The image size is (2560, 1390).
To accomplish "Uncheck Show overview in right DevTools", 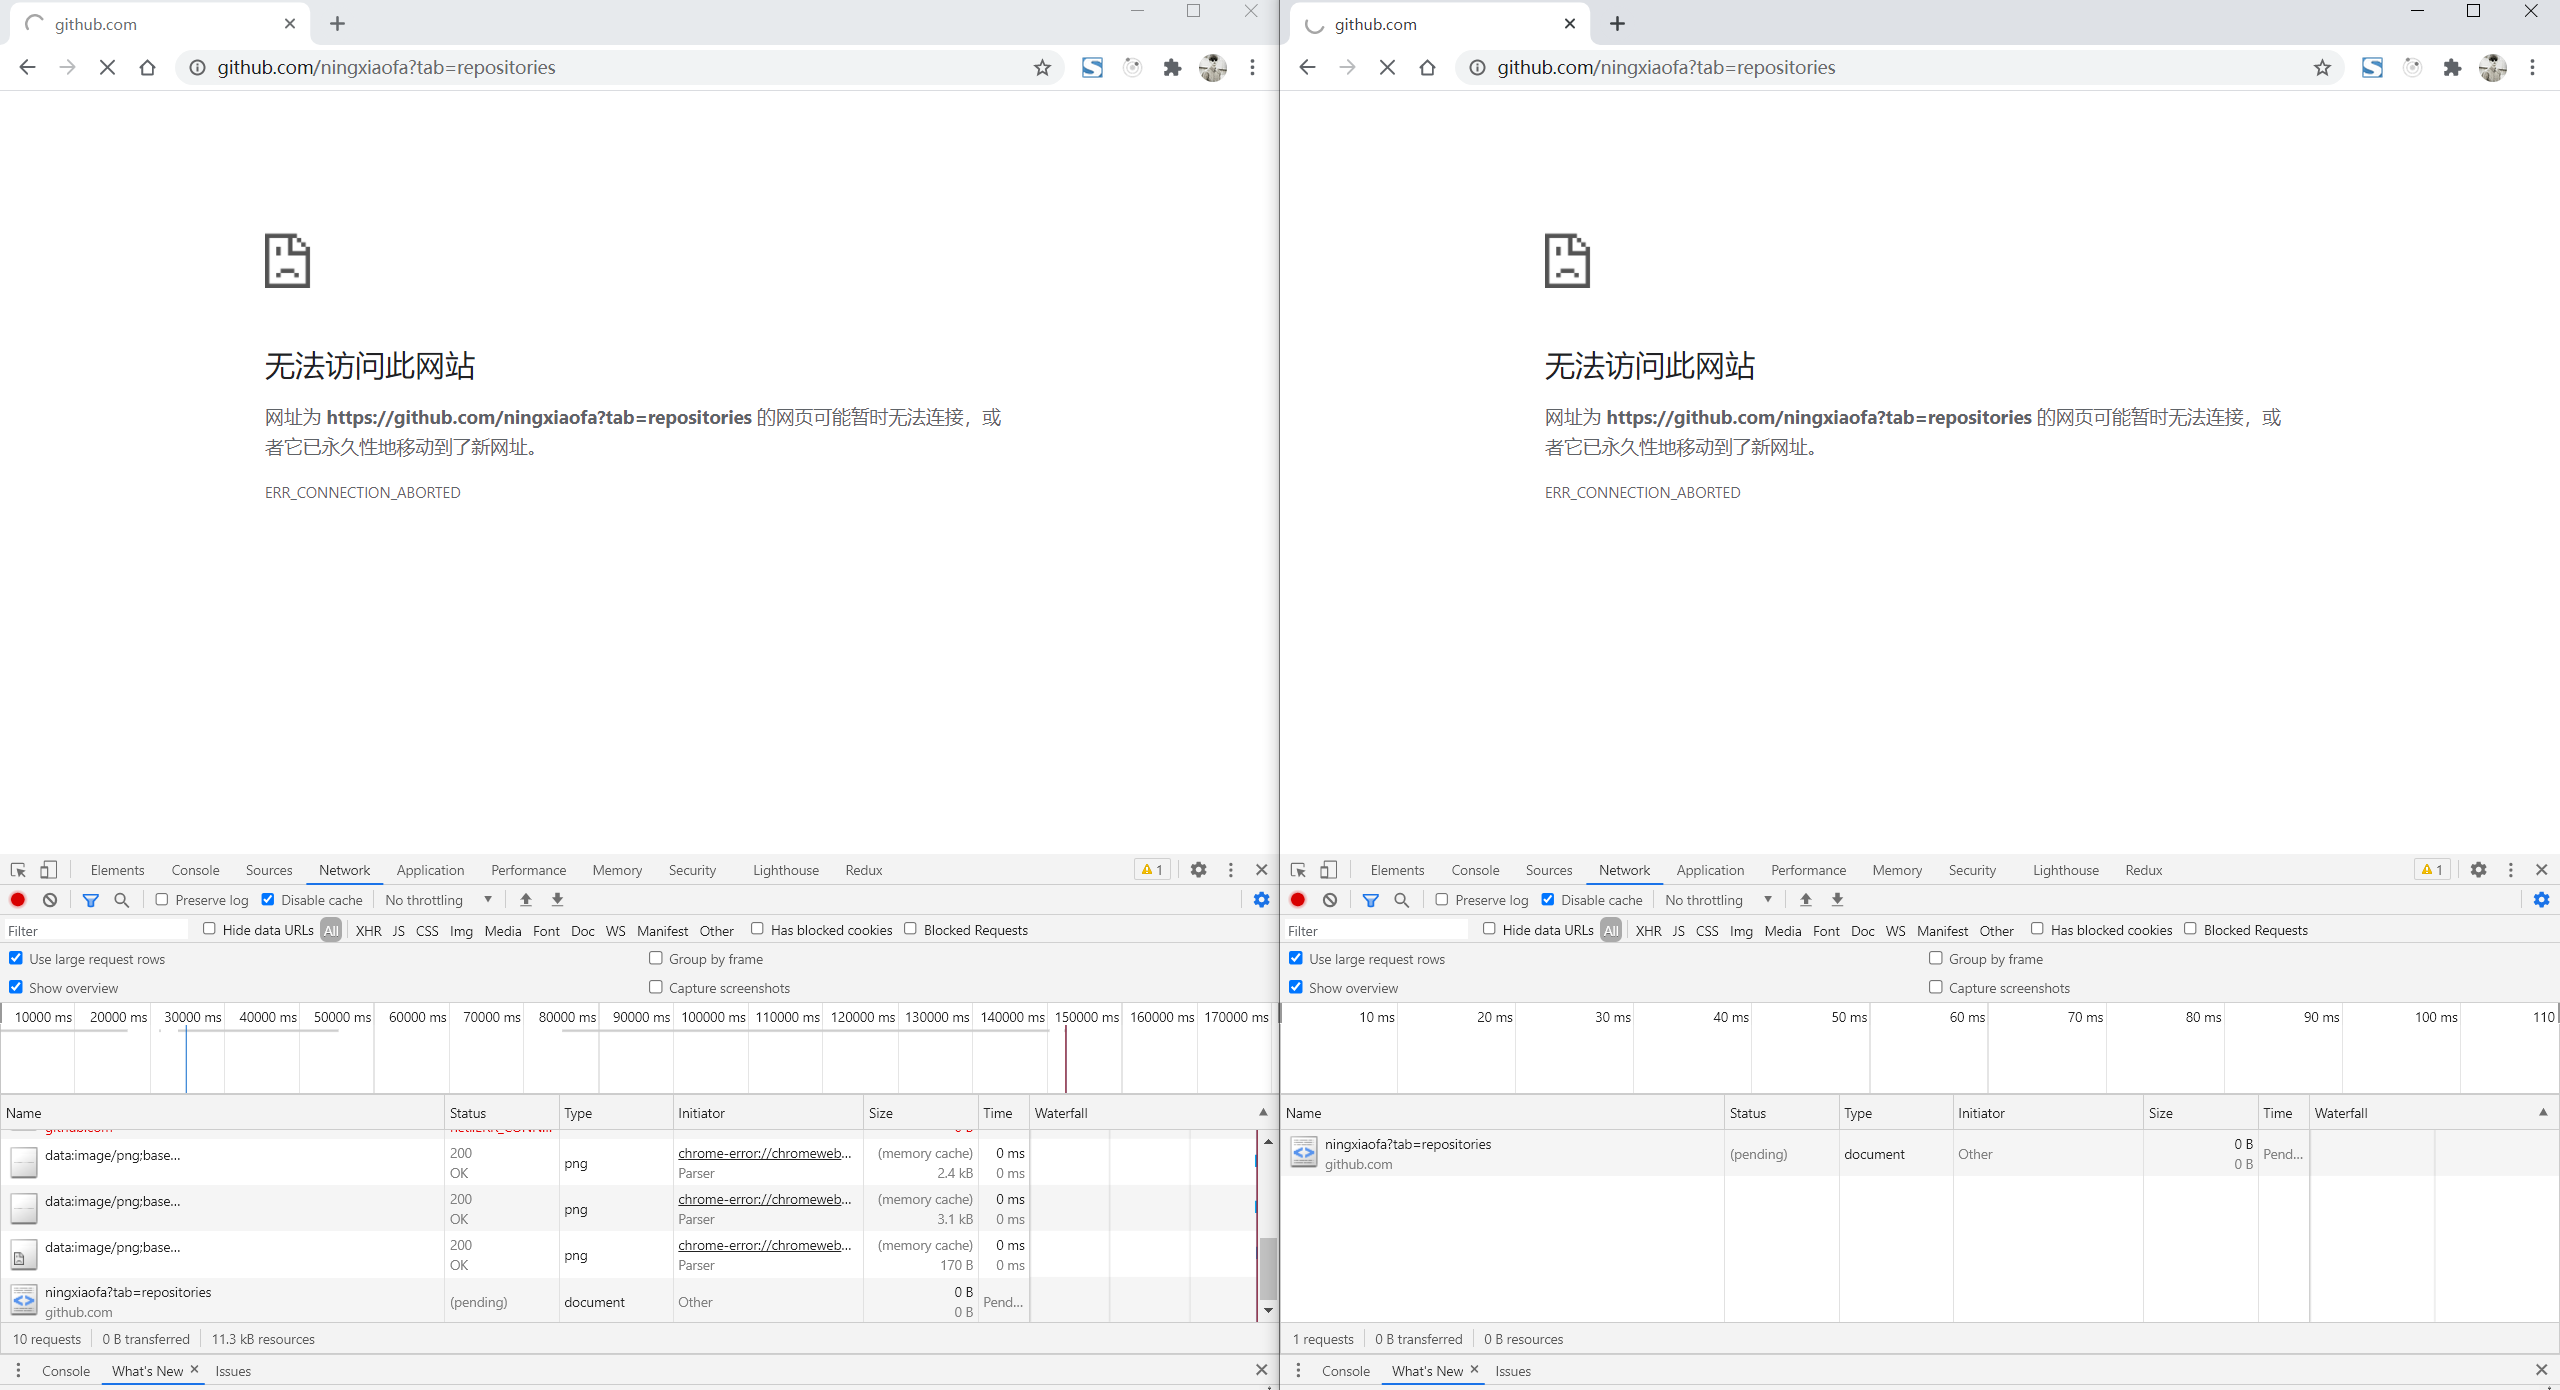I will 1296,987.
